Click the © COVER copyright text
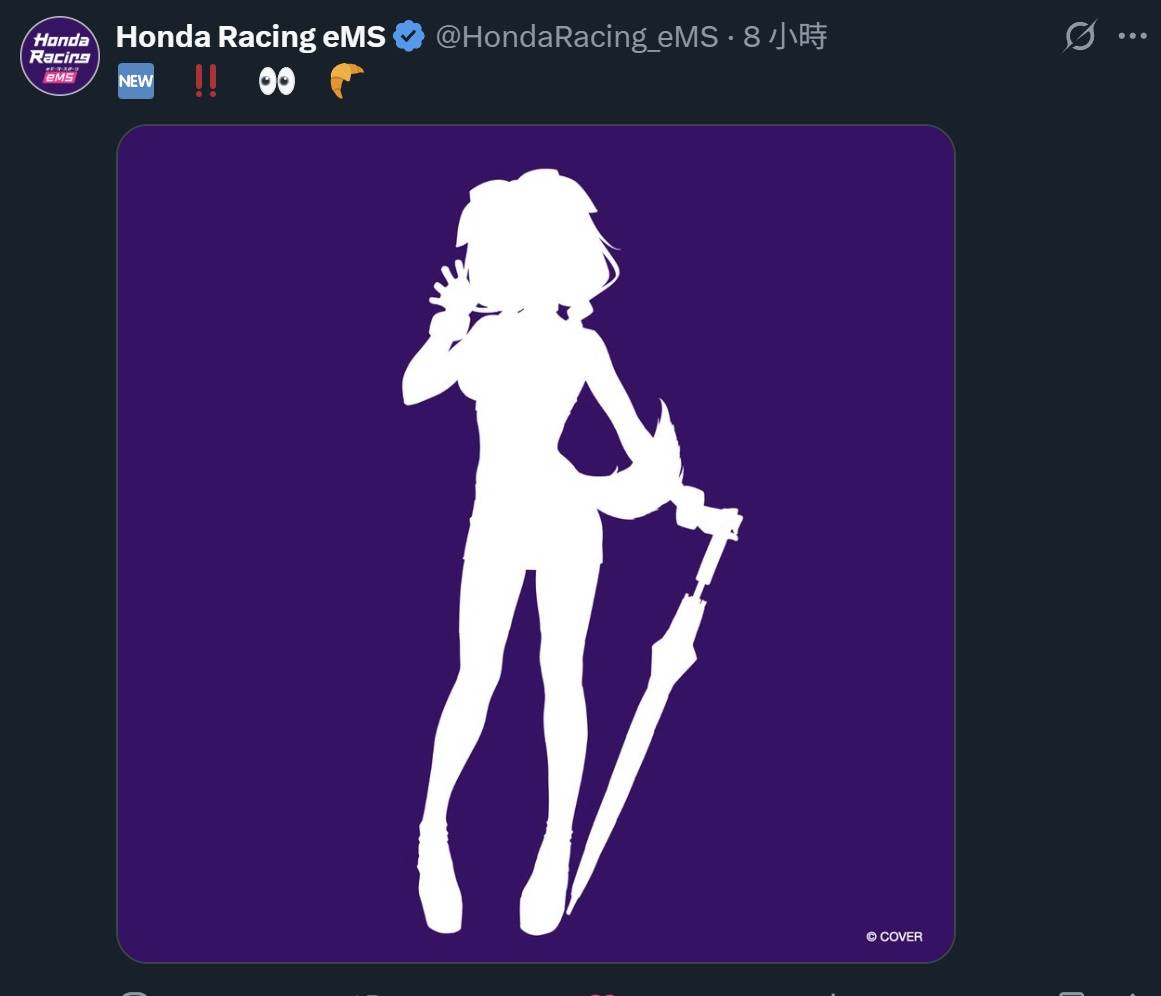Screen dimensions: 1161x996 coord(894,937)
